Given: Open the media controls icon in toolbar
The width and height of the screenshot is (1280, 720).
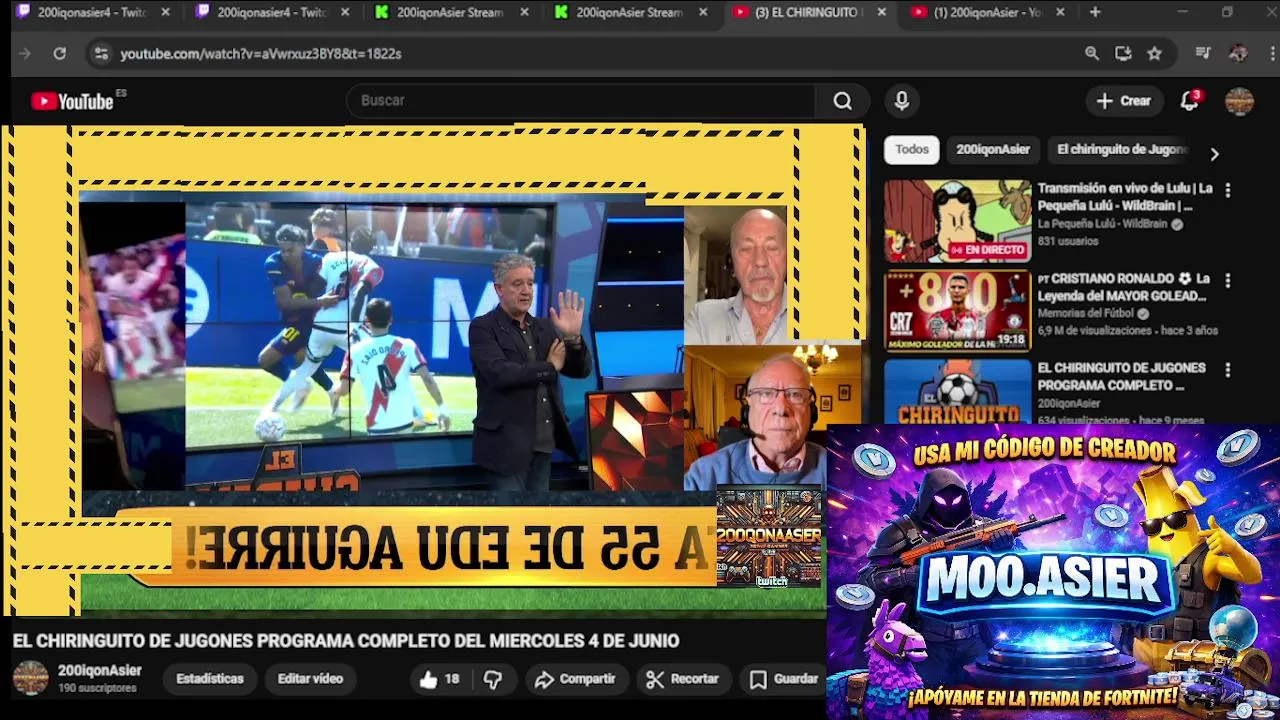Looking at the screenshot, I should click(x=1204, y=53).
